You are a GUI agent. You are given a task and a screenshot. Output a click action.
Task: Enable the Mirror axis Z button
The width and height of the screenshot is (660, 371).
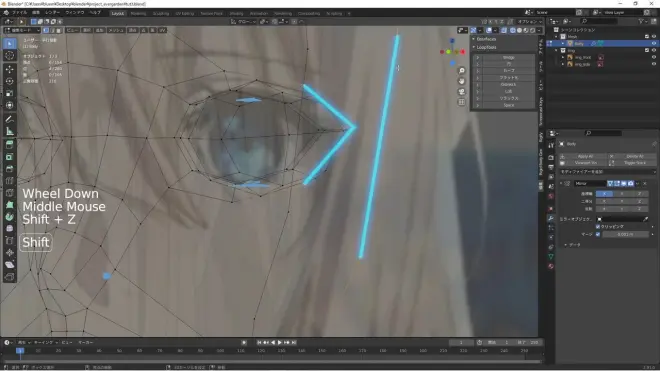click(640, 194)
